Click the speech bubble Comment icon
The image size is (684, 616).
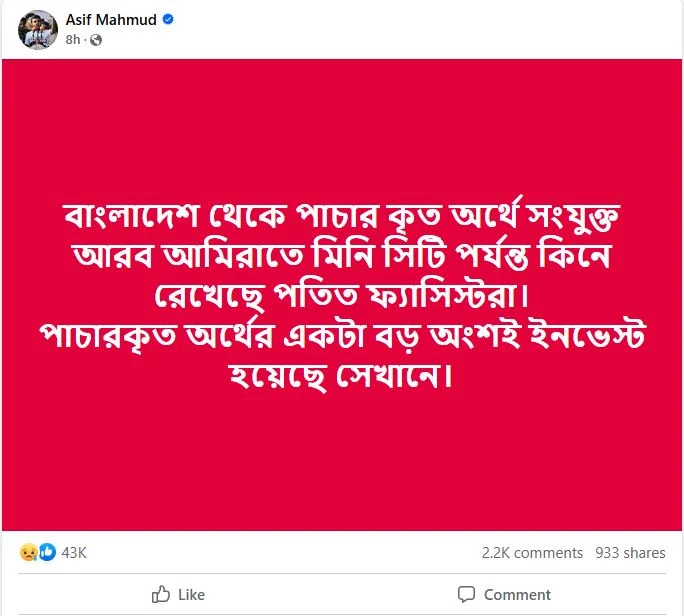(x=466, y=594)
